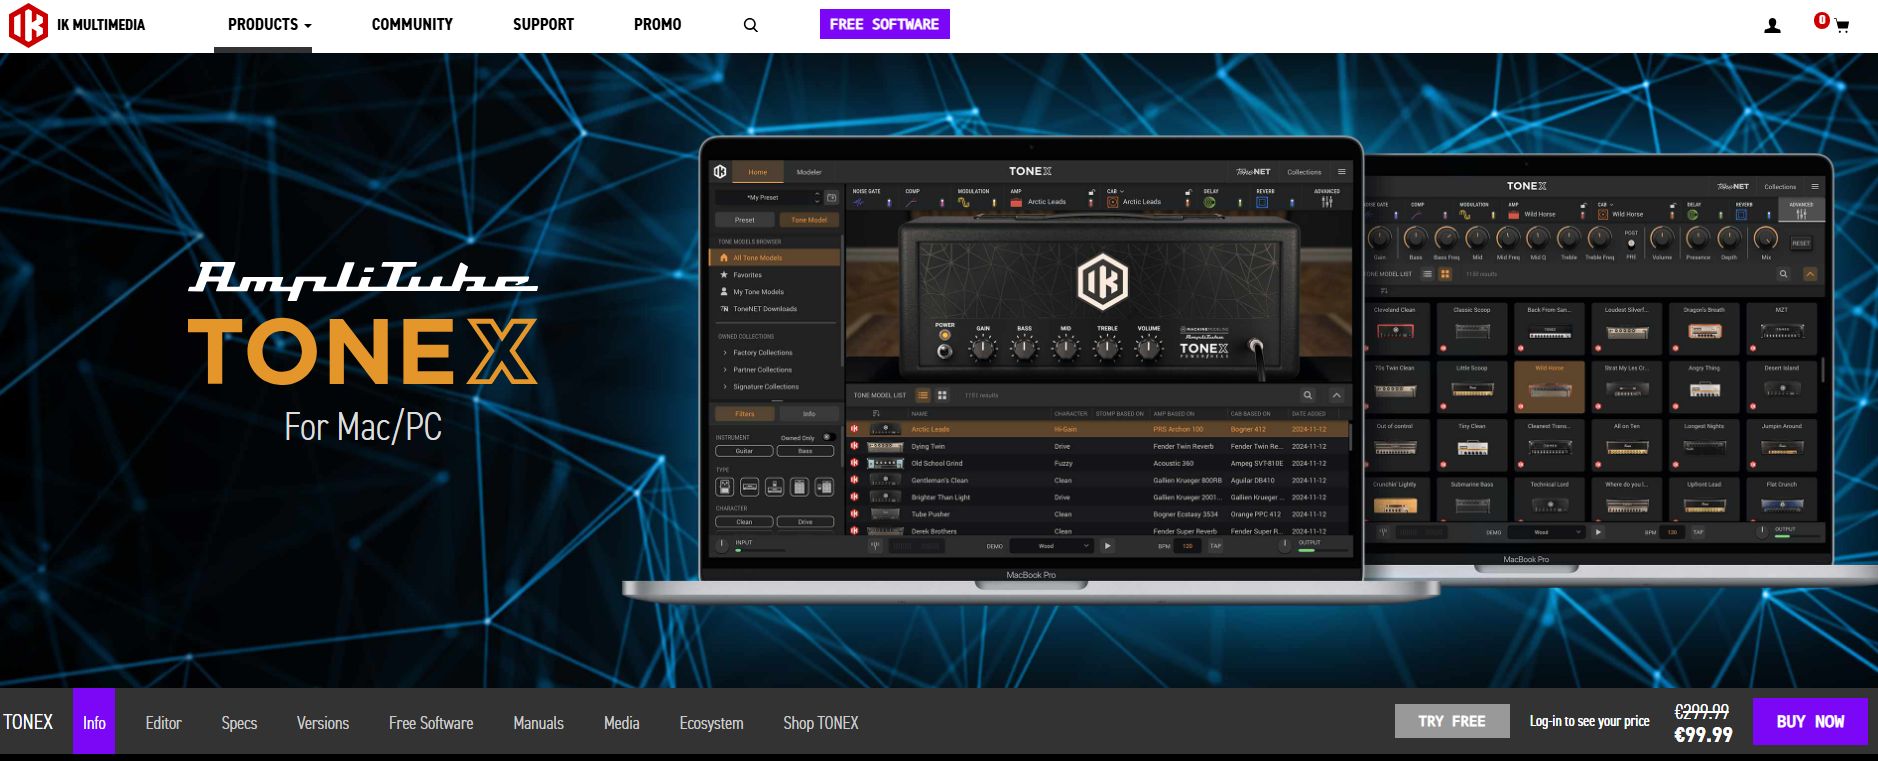
Task: Open the PRODUCTS dropdown menu
Action: (x=269, y=25)
